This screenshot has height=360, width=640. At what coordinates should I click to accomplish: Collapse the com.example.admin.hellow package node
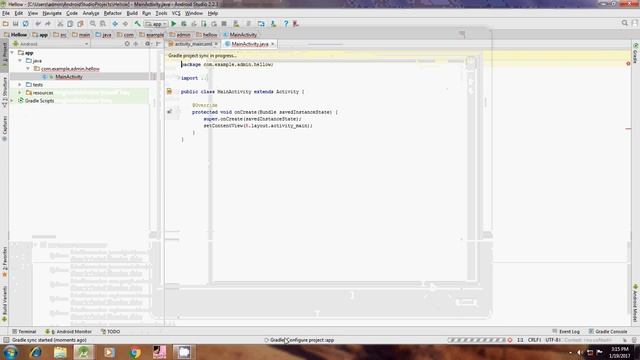point(28,69)
